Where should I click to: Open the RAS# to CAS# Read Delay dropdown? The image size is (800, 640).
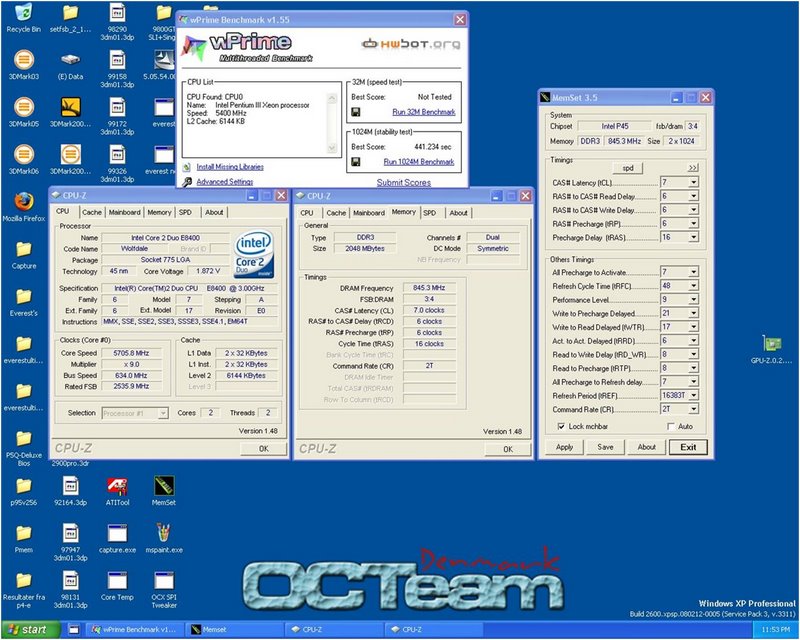[x=693, y=196]
